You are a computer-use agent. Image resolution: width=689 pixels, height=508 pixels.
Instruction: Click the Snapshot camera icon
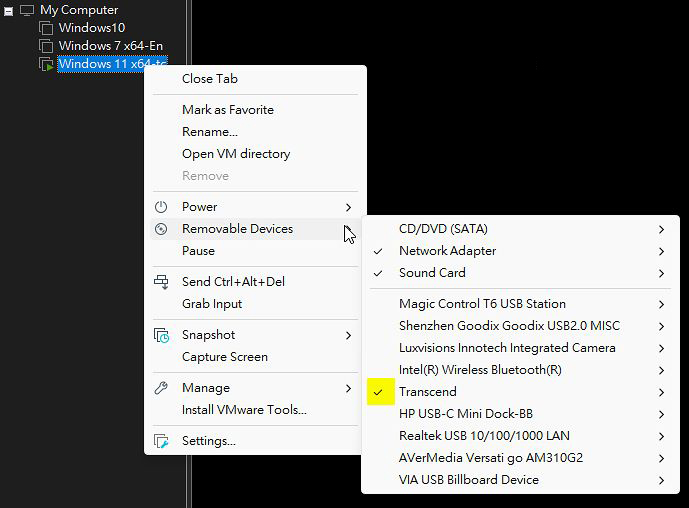tap(161, 335)
